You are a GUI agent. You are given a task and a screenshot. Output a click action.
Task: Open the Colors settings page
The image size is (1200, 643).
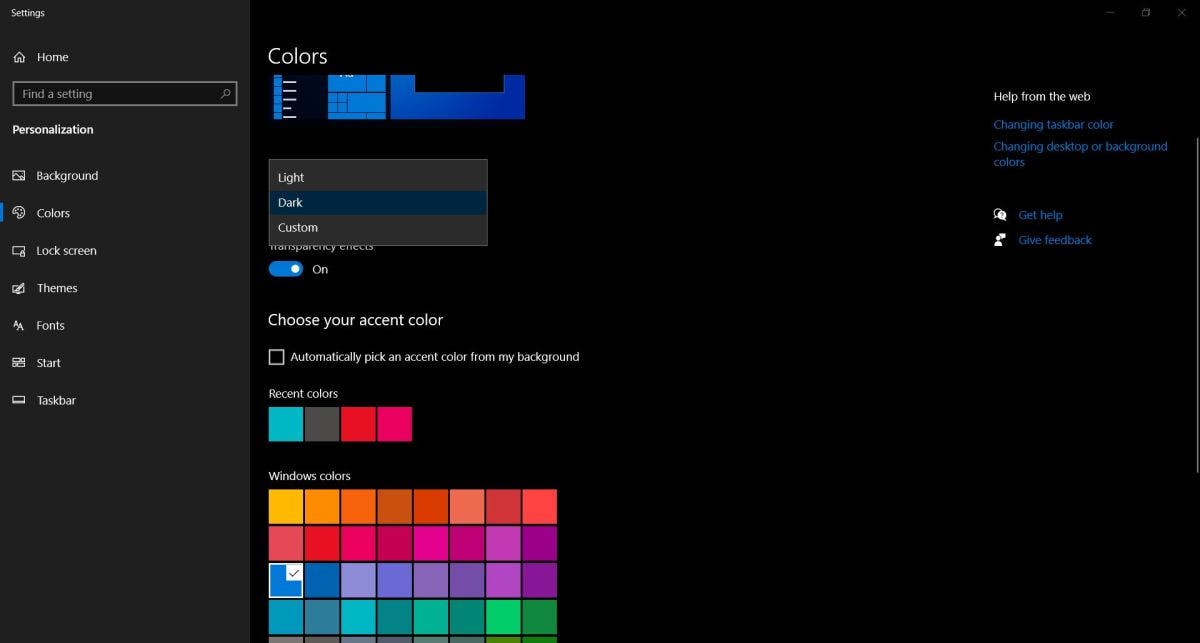[x=53, y=213]
